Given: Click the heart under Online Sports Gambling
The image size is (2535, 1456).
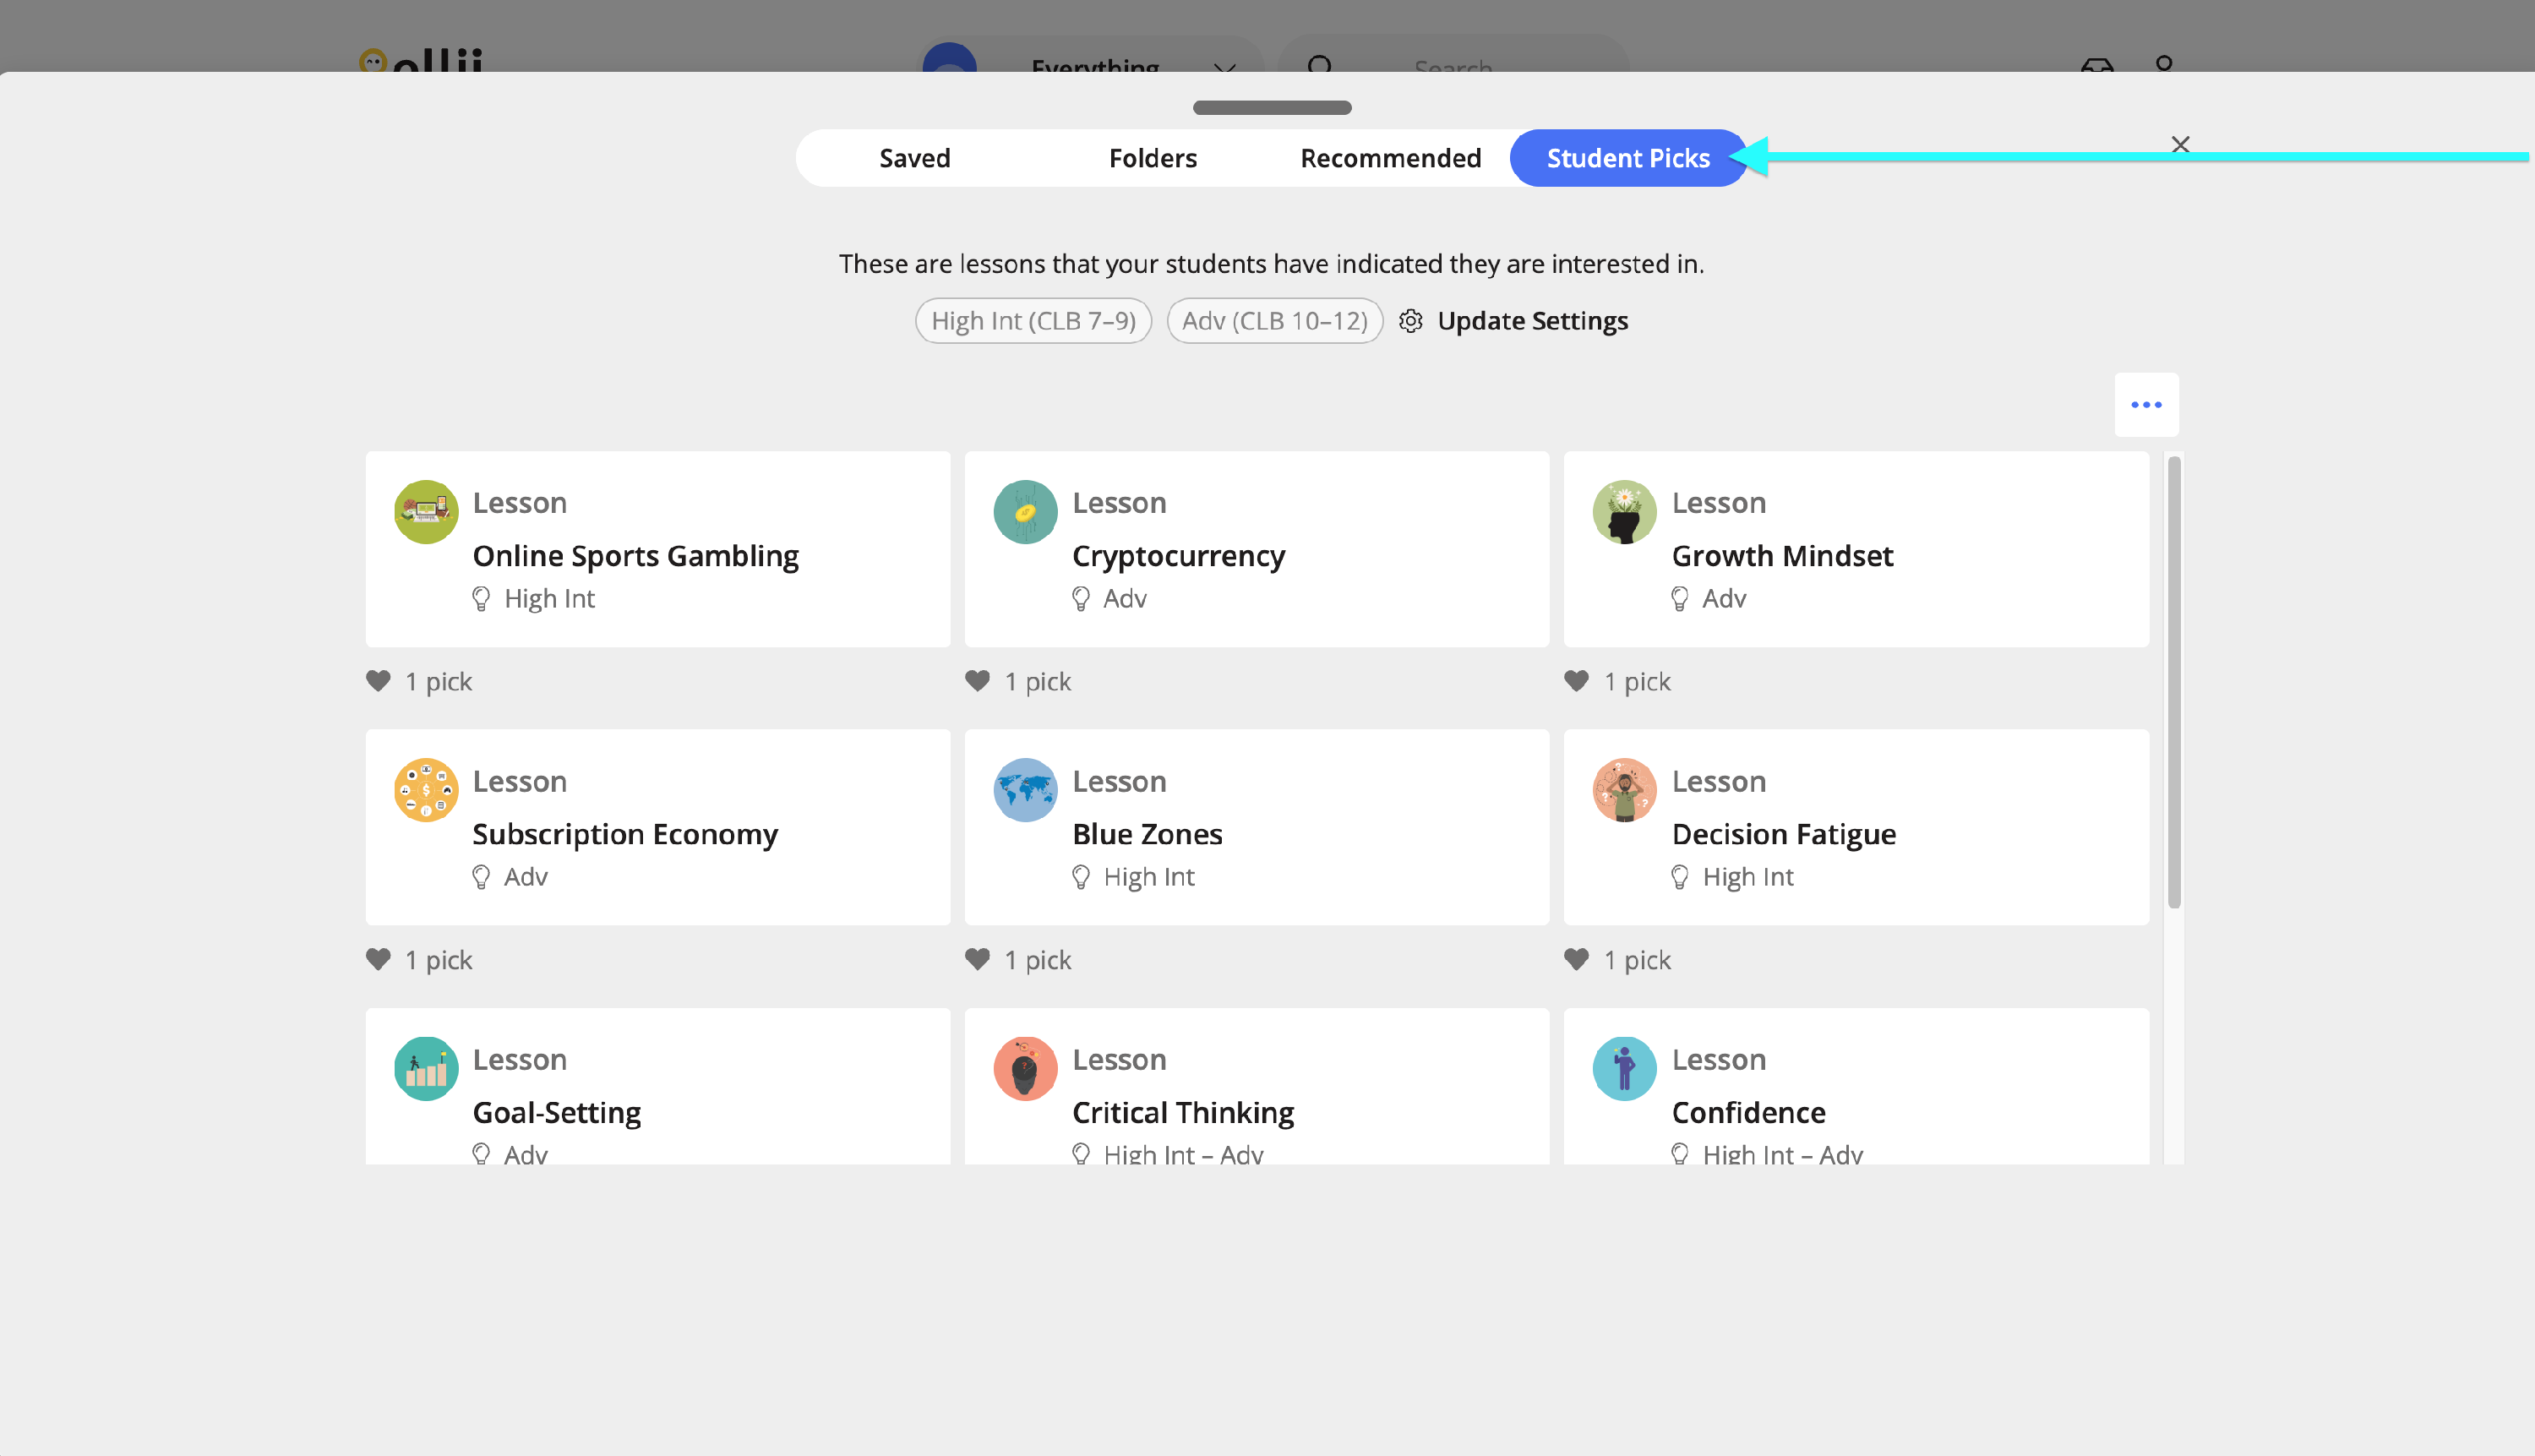Looking at the screenshot, I should pyautogui.click(x=378, y=681).
